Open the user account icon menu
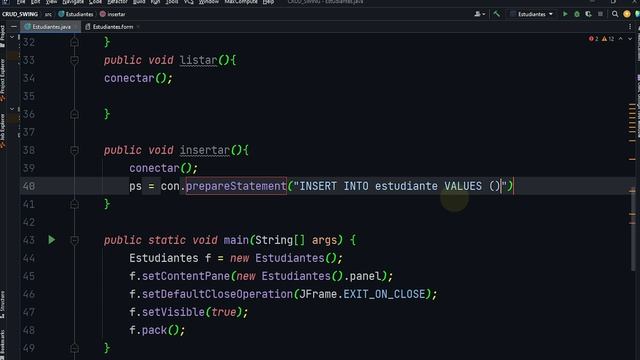 (479, 14)
